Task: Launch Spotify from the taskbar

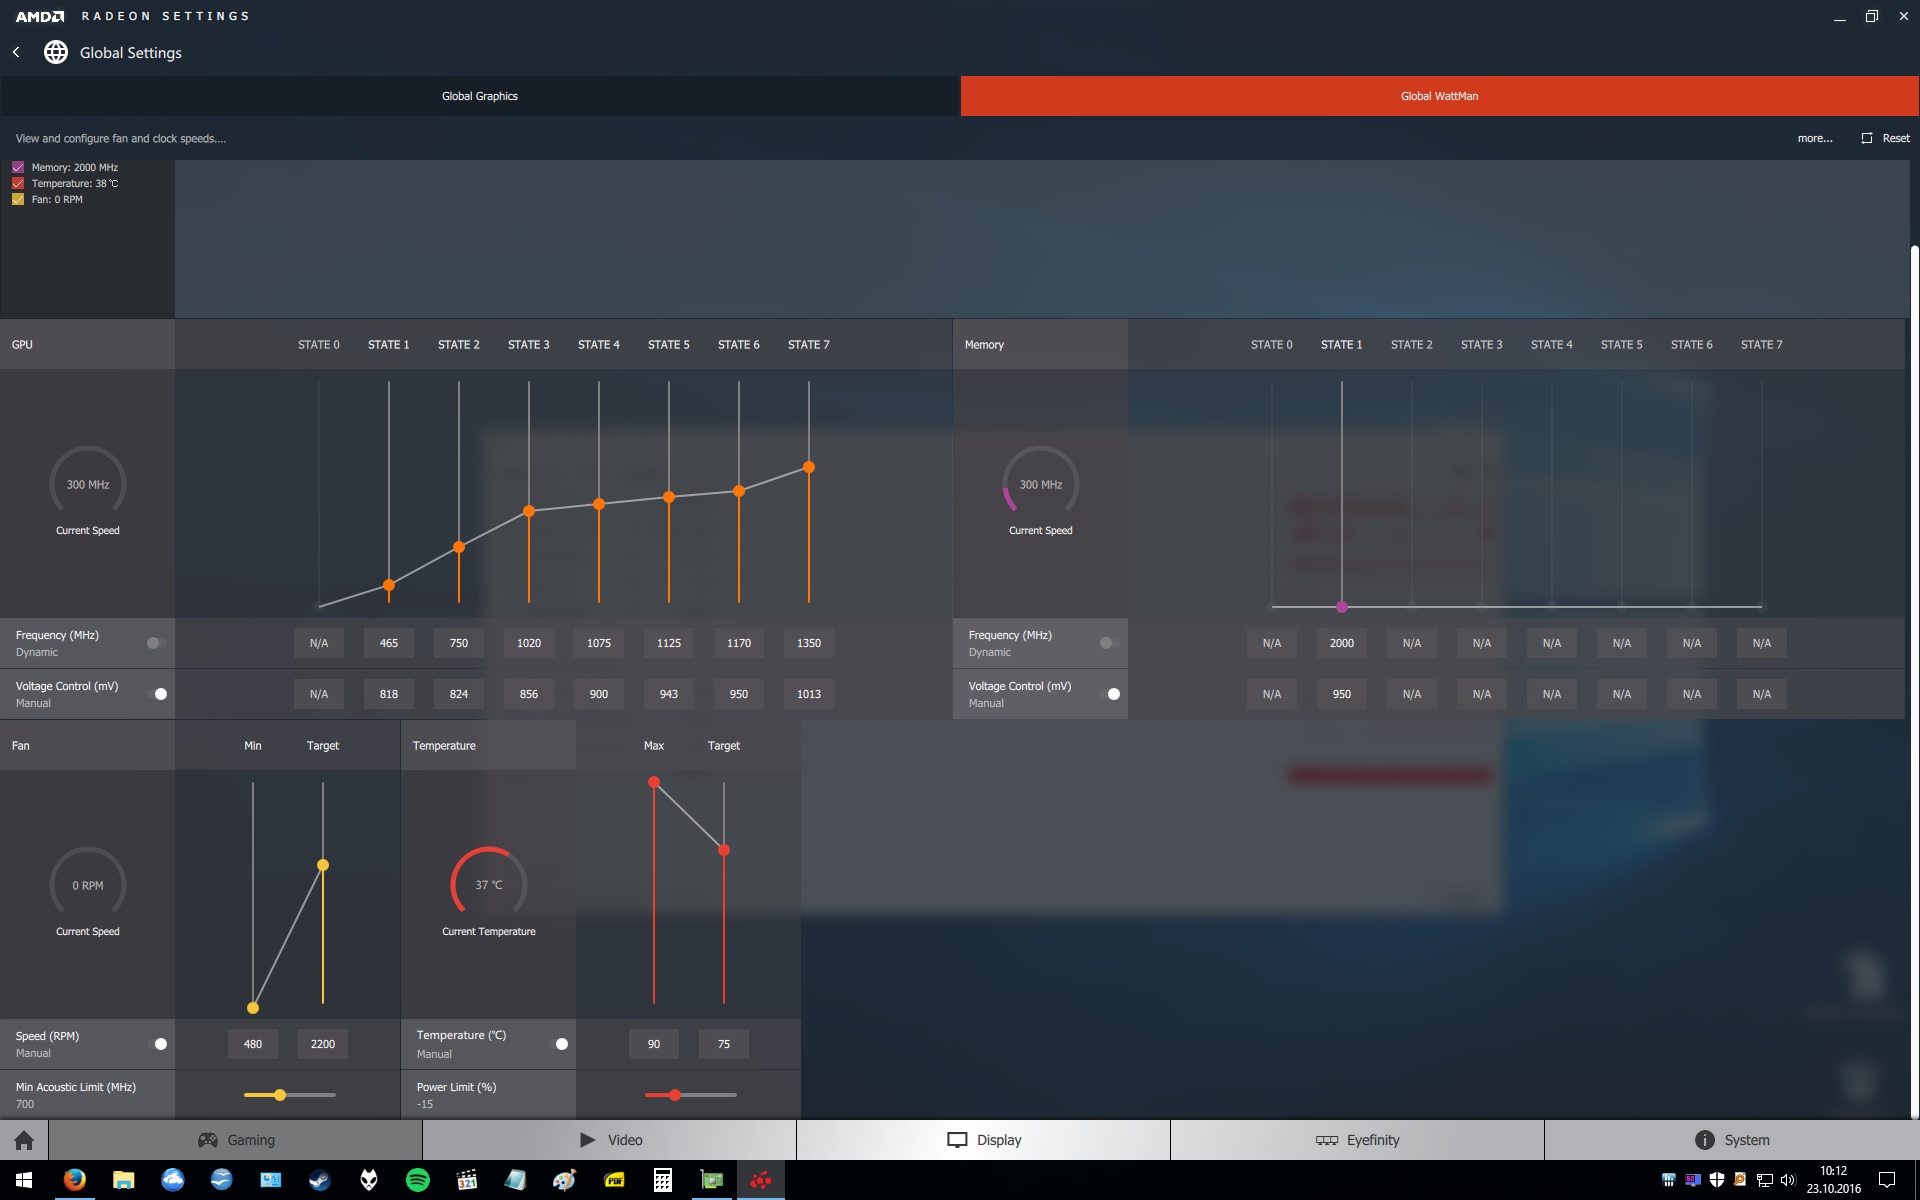Action: pyautogui.click(x=418, y=1180)
